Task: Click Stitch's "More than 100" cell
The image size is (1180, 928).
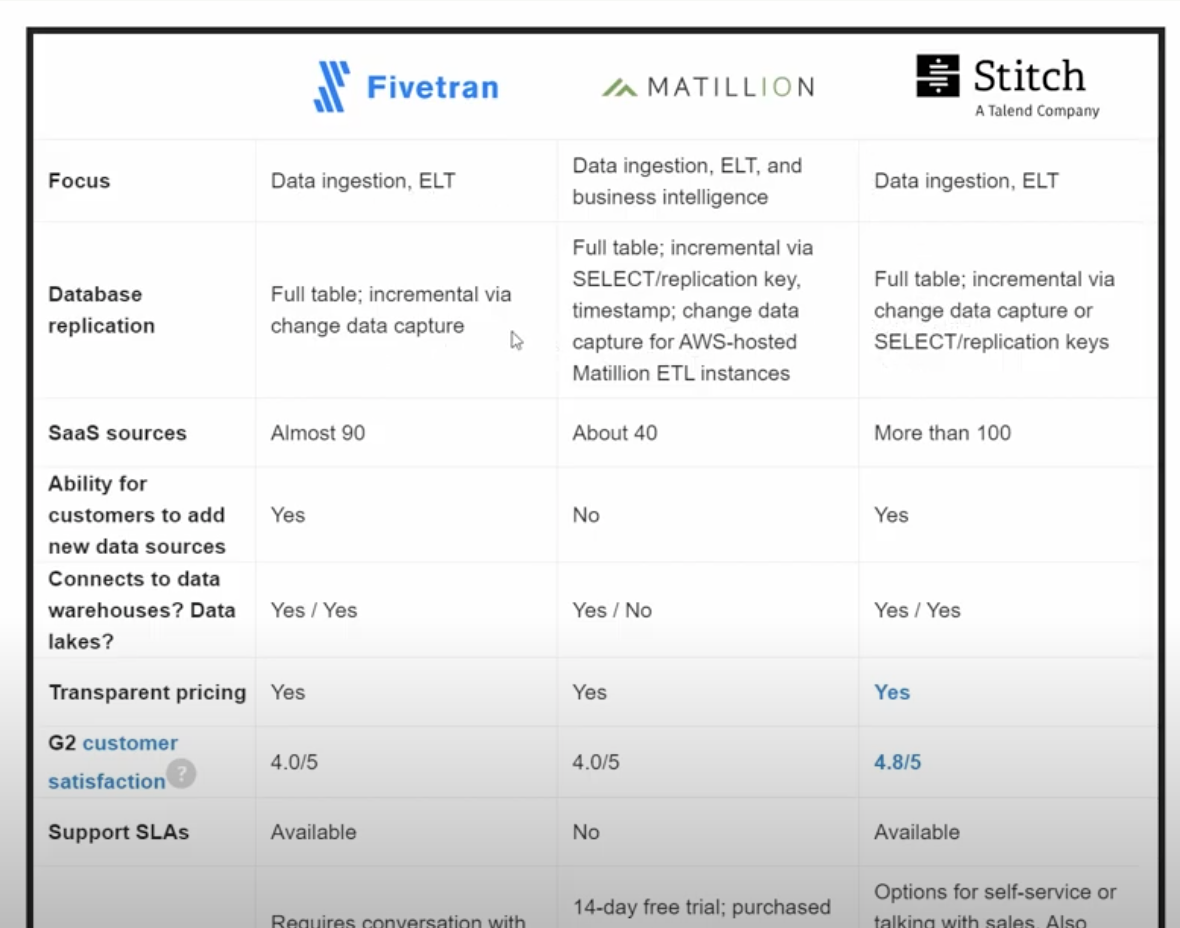Action: coord(942,433)
